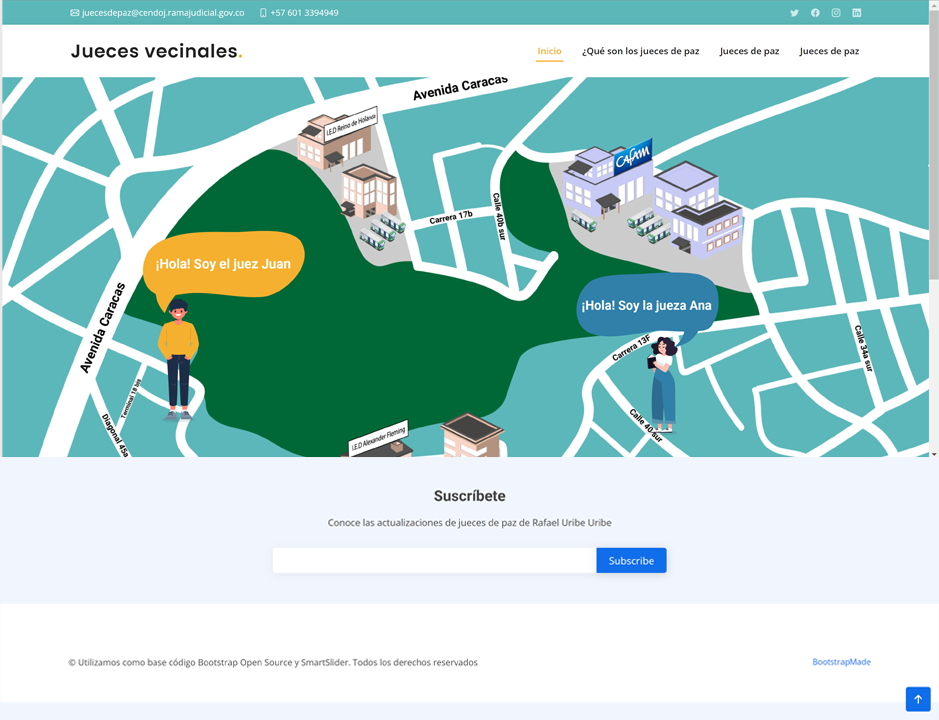Select the jueza Ana character illustration
This screenshot has height=720, width=939.
(662, 383)
